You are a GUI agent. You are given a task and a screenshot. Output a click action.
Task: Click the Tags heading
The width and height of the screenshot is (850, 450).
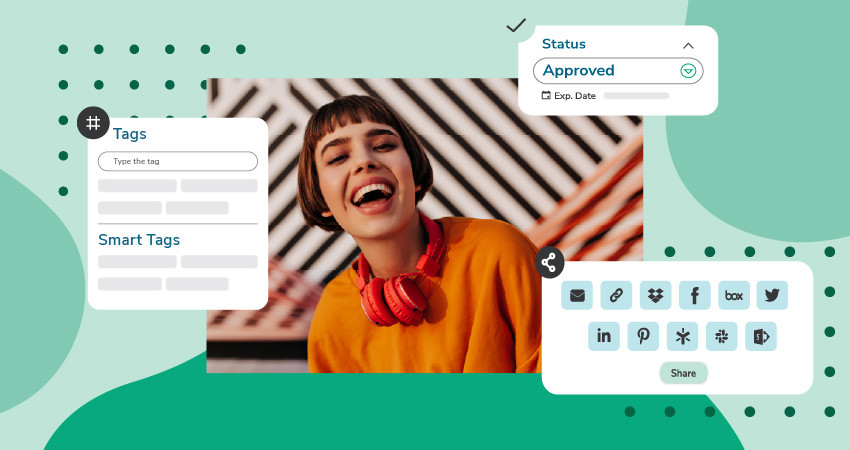point(130,134)
